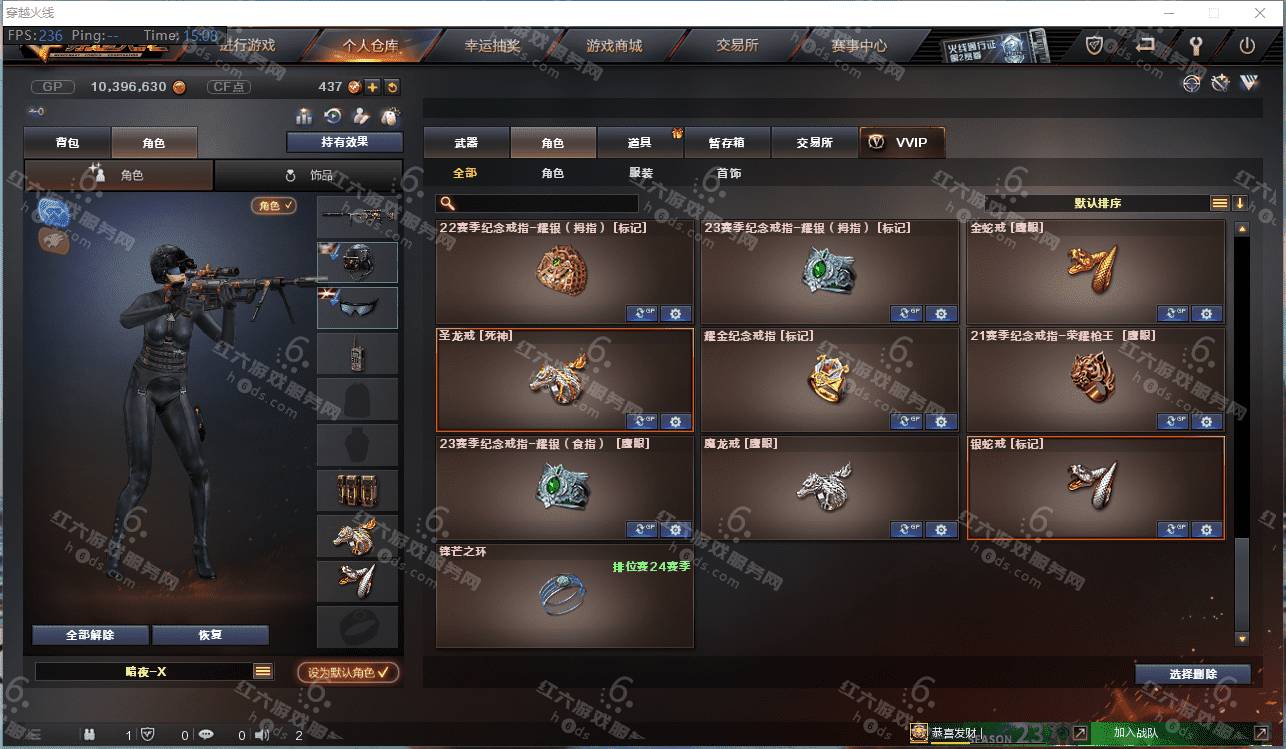The height and width of the screenshot is (749, 1286).
Task: Click gear icon on 金蛇戒 item card
Action: tap(1206, 314)
